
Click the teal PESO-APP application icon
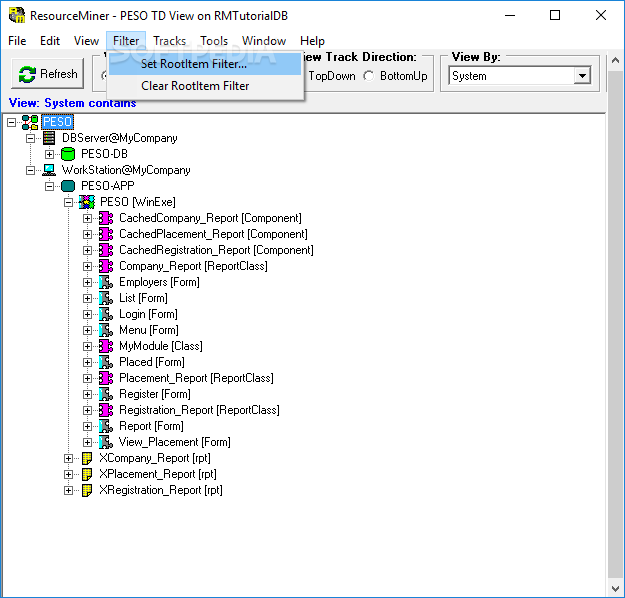(68, 186)
